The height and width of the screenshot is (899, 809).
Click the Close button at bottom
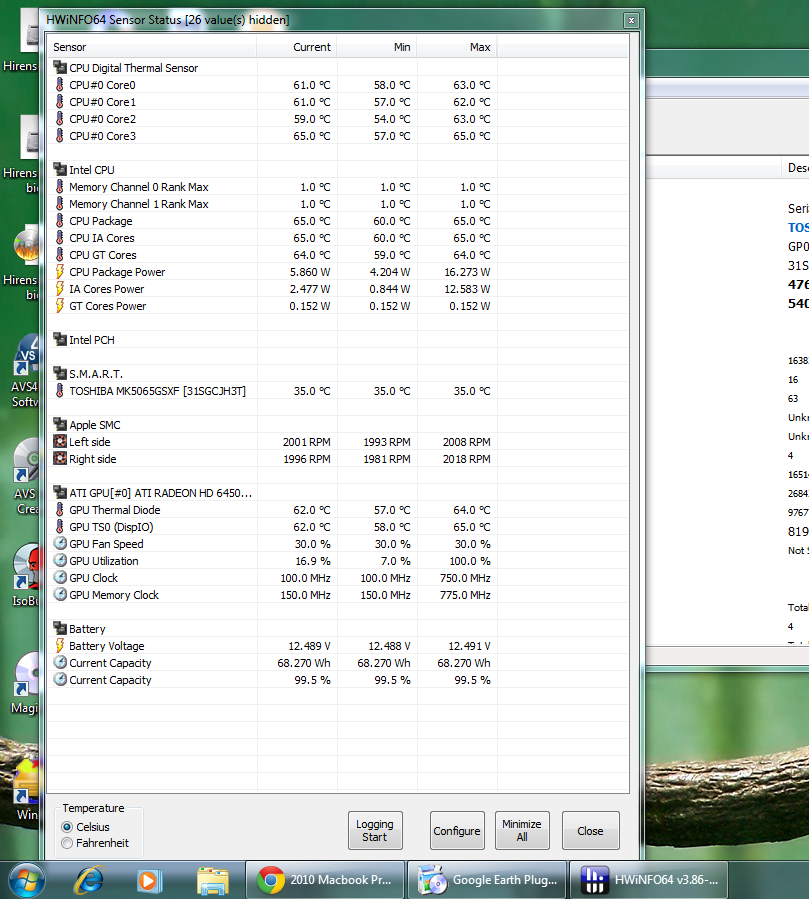(x=590, y=830)
